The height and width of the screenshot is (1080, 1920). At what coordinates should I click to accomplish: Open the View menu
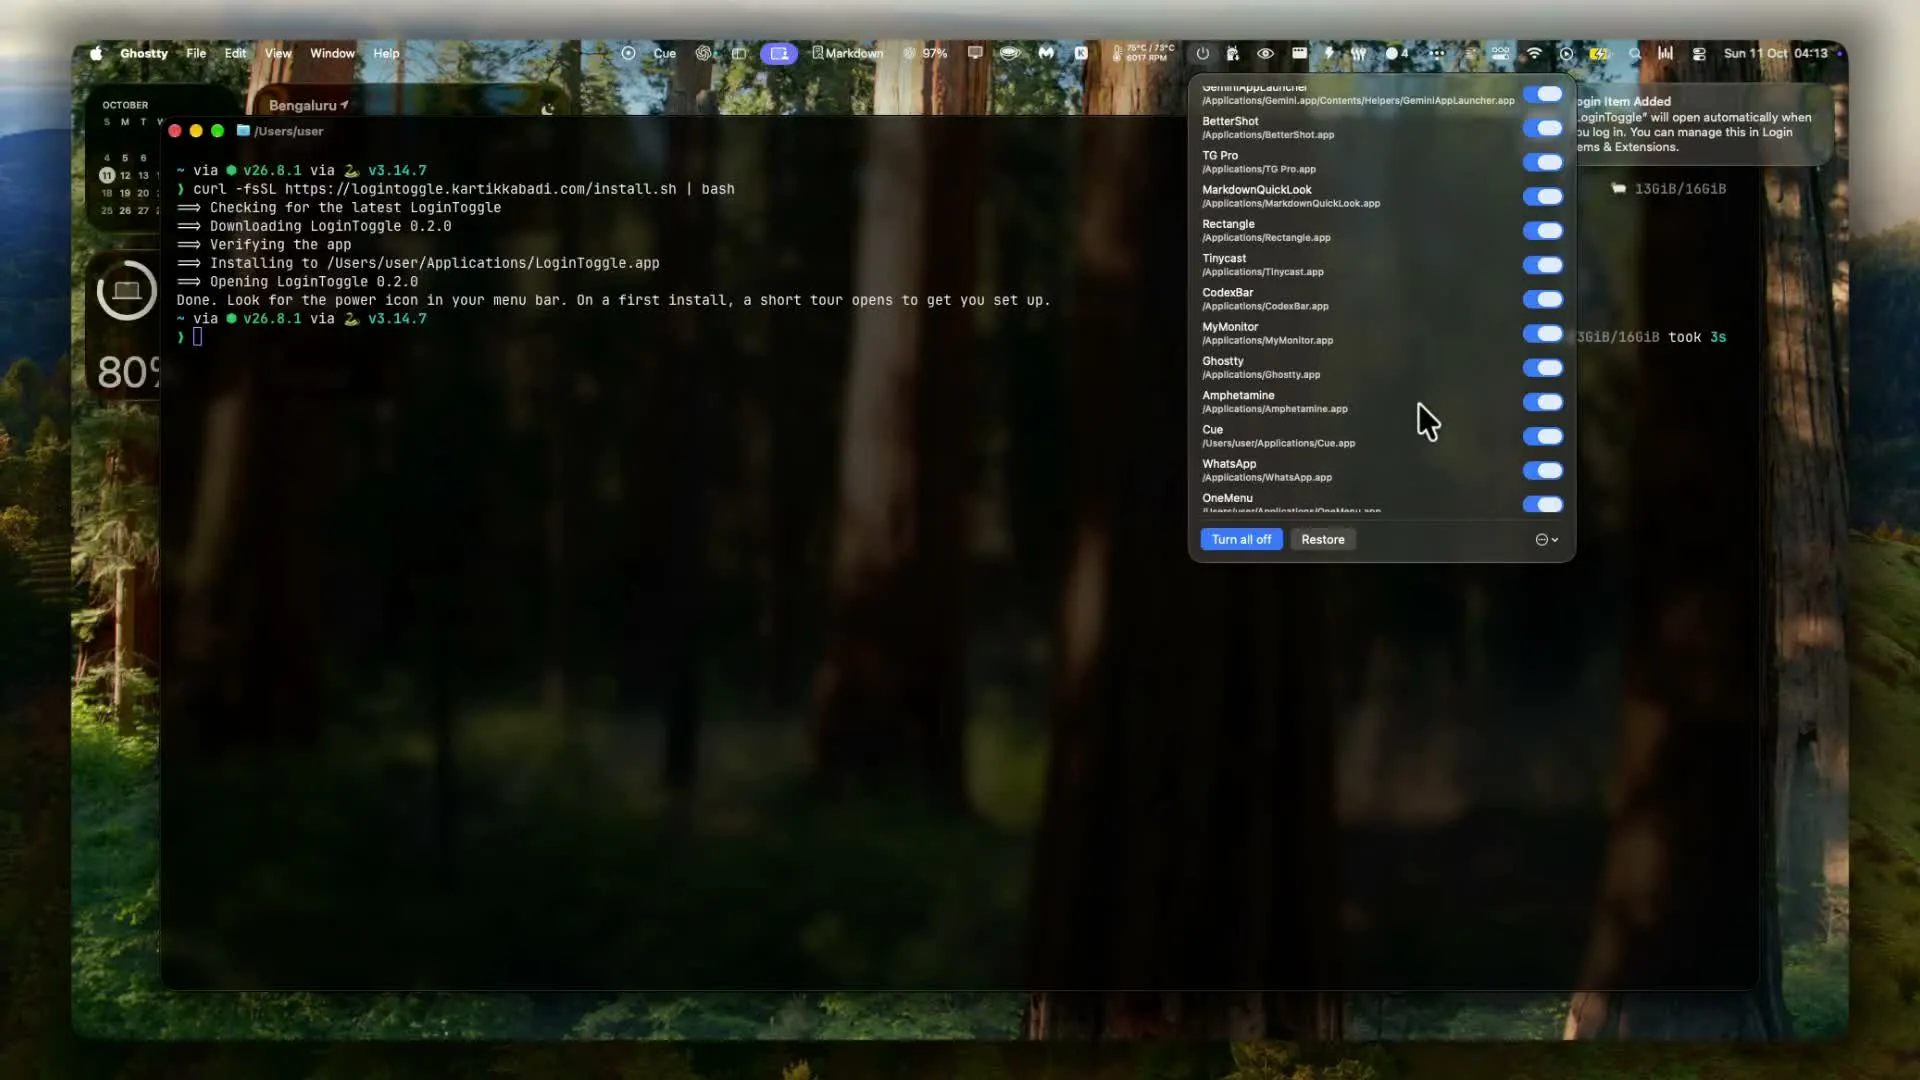pos(278,53)
